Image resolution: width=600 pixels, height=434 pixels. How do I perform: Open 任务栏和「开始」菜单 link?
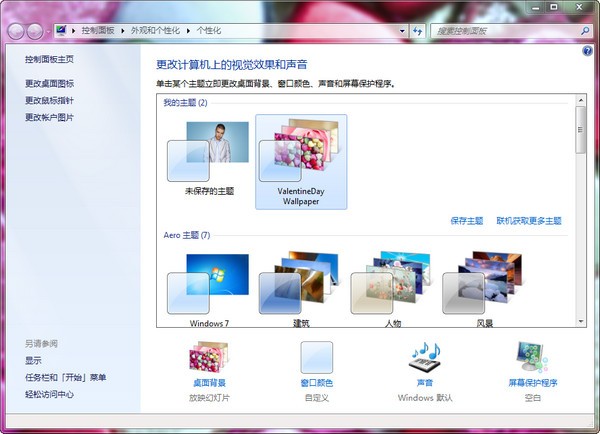click(x=65, y=377)
